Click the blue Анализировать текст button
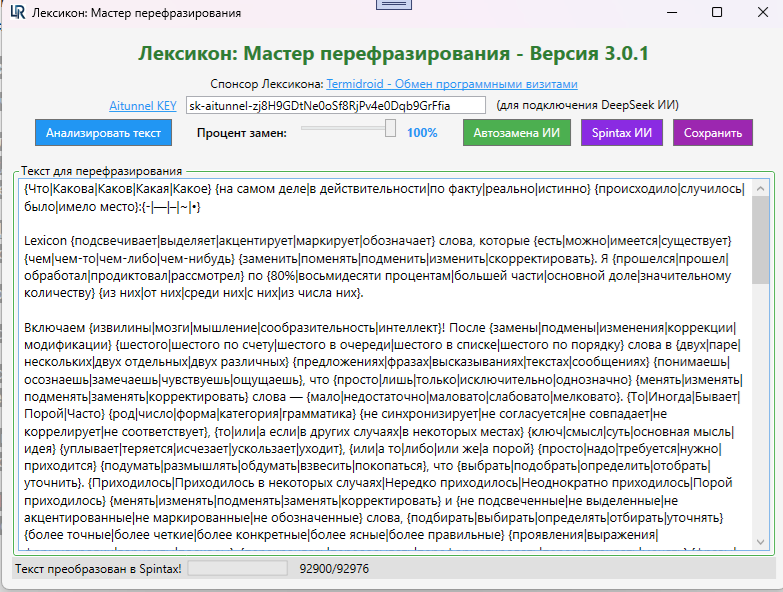783x592 pixels. pos(103,133)
